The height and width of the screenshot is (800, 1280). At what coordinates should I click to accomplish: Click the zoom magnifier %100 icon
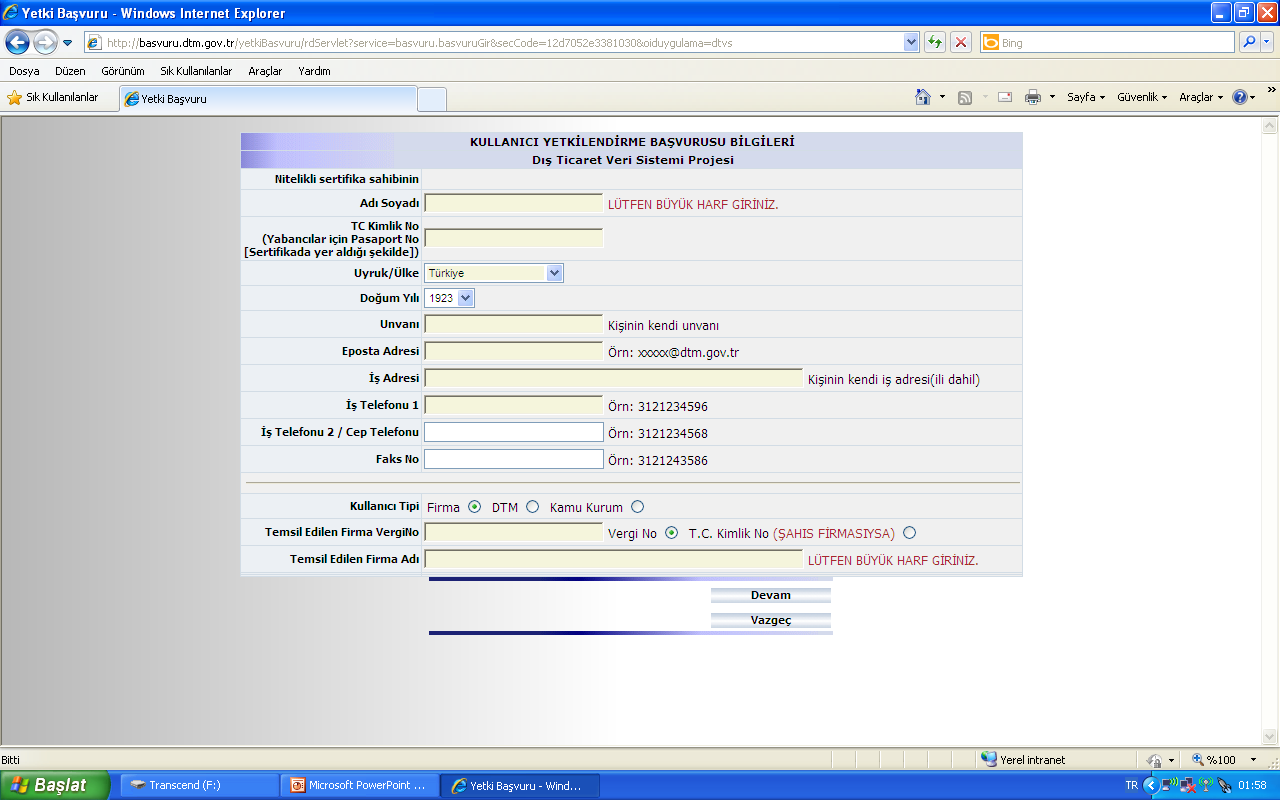[x=1197, y=759]
